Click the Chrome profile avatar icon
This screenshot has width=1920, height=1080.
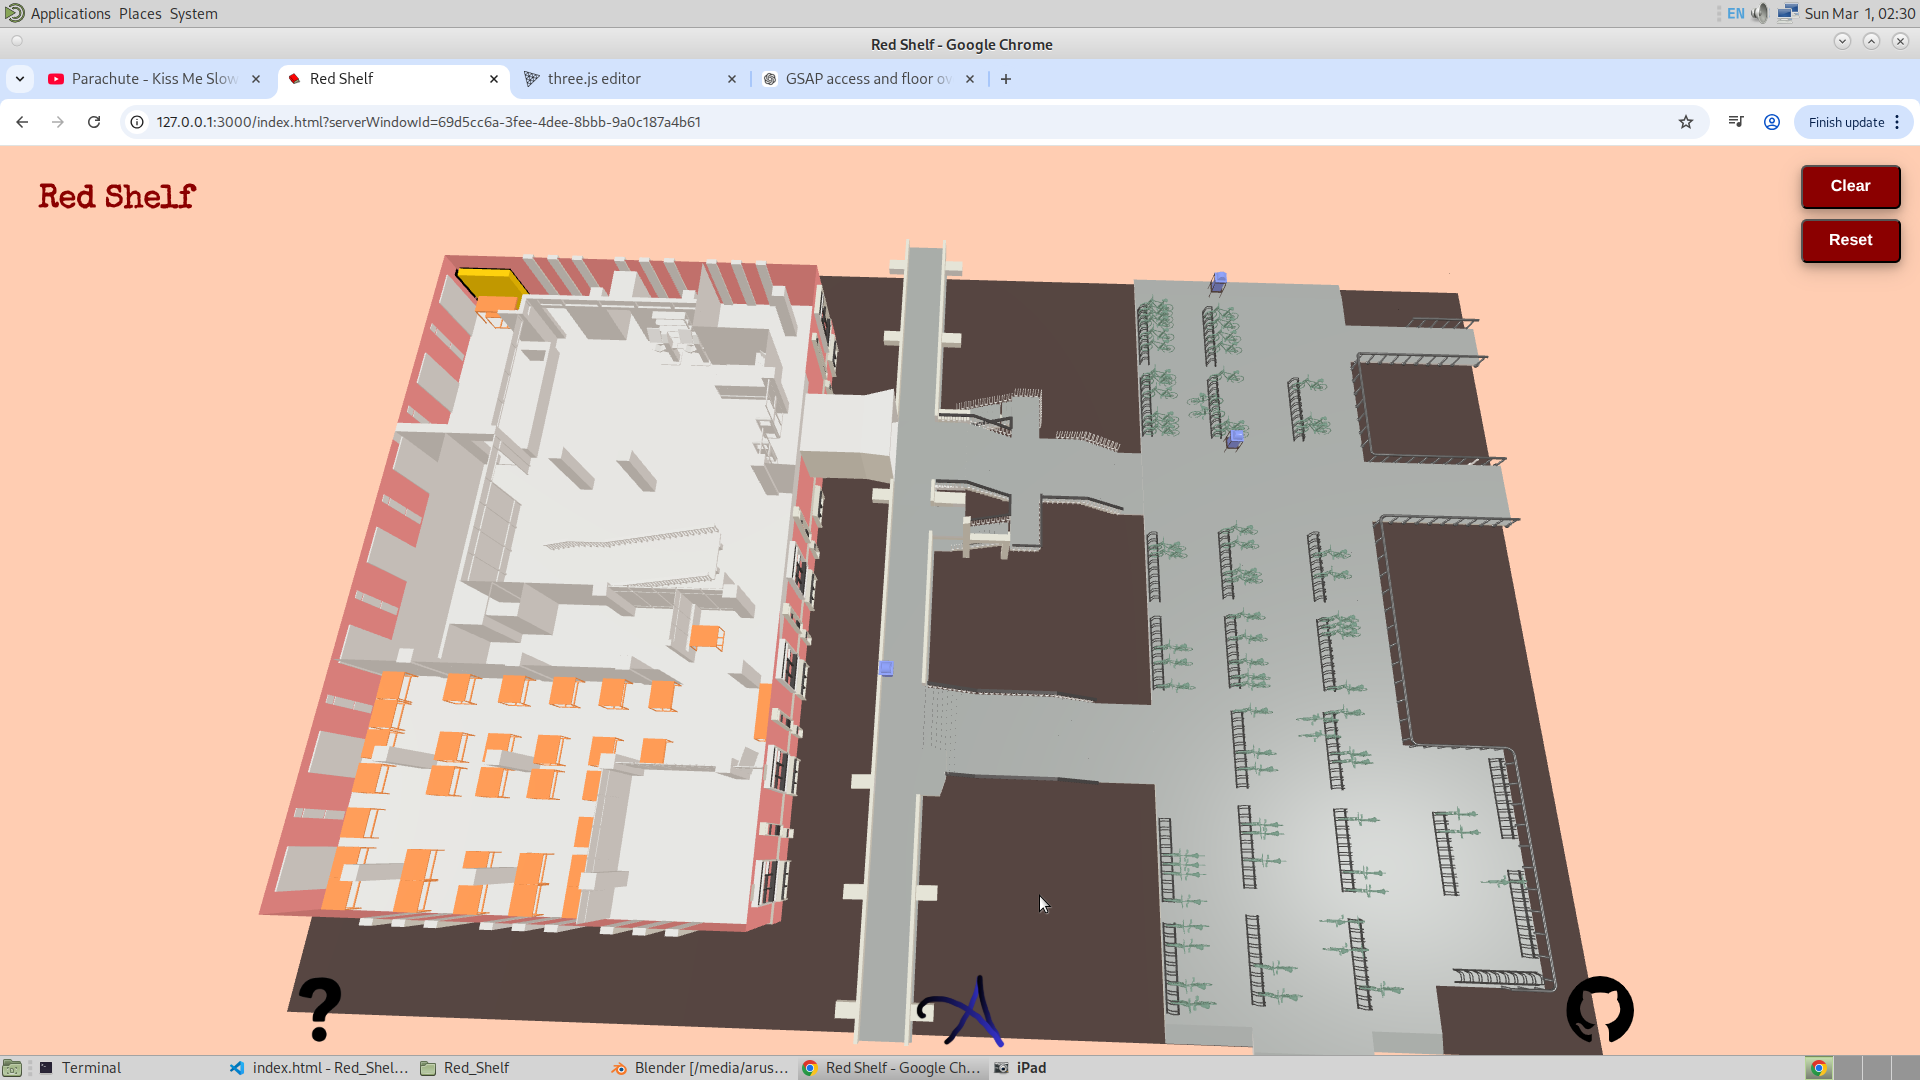click(1771, 121)
